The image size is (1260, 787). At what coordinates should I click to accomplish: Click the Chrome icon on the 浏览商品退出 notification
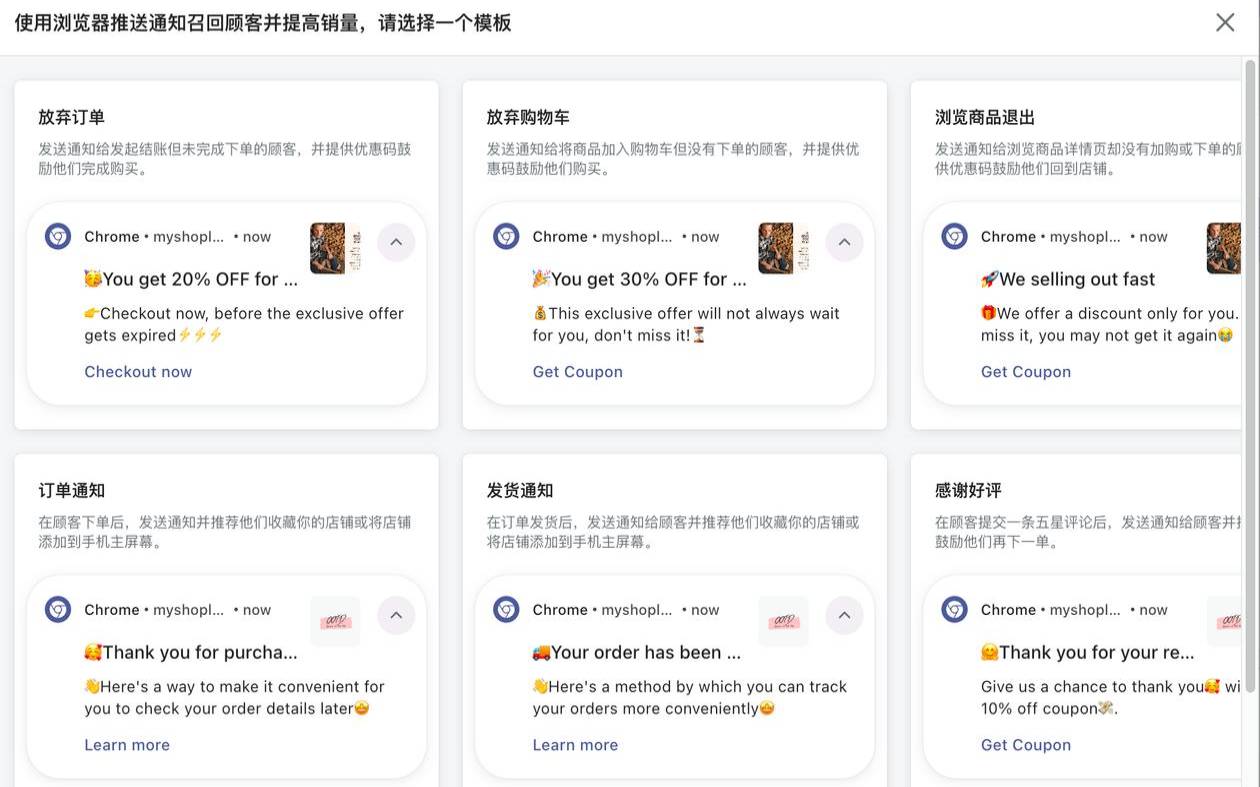click(x=953, y=236)
